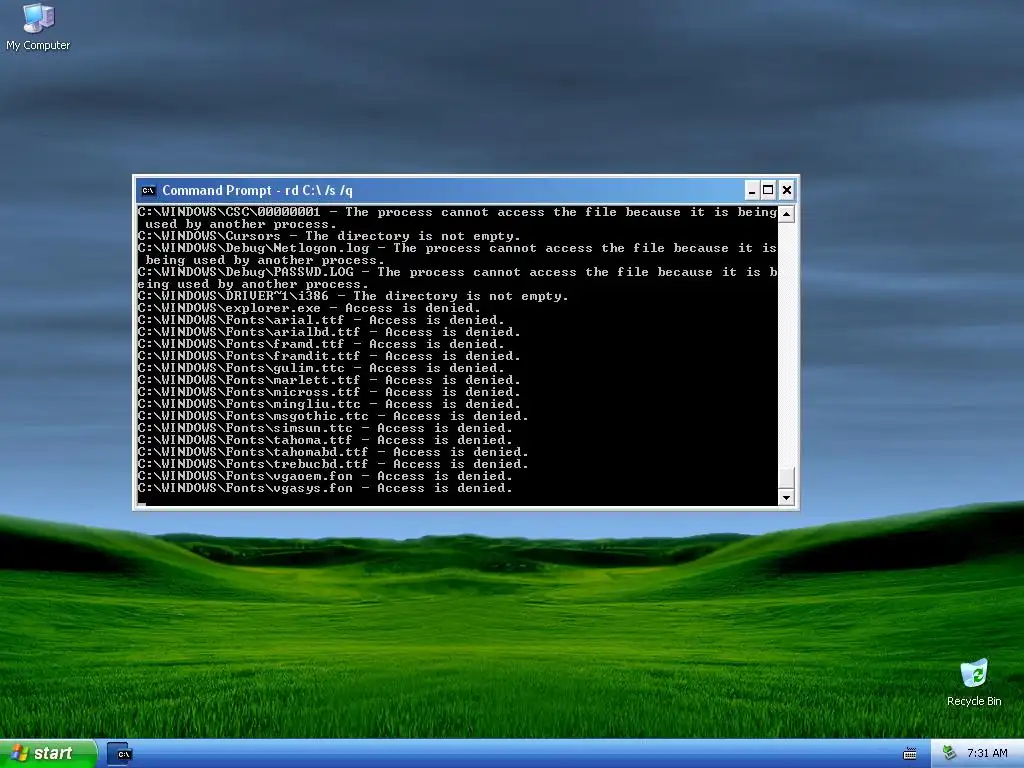This screenshot has width=1024, height=768.
Task: Click the C:\WINDOWS\Debug\Netlogon.log line
Action: pos(457,254)
